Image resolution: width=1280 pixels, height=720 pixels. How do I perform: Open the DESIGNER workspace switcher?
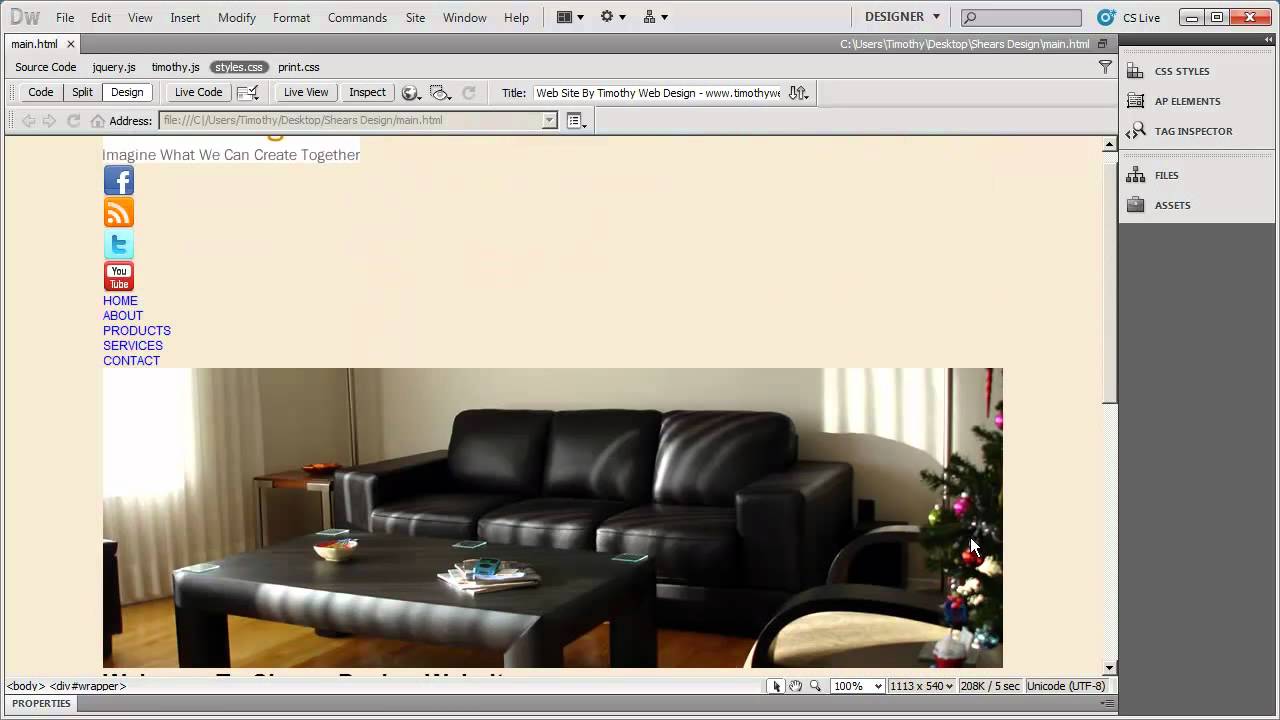pyautogui.click(x=902, y=17)
